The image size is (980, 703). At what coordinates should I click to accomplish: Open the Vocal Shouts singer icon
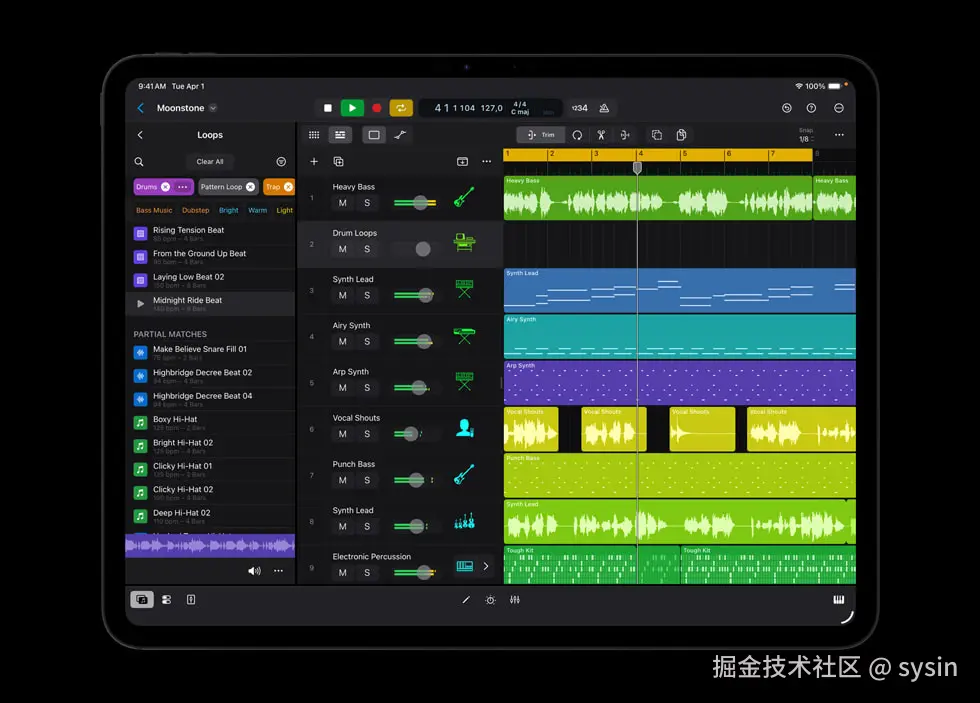[x=464, y=428]
